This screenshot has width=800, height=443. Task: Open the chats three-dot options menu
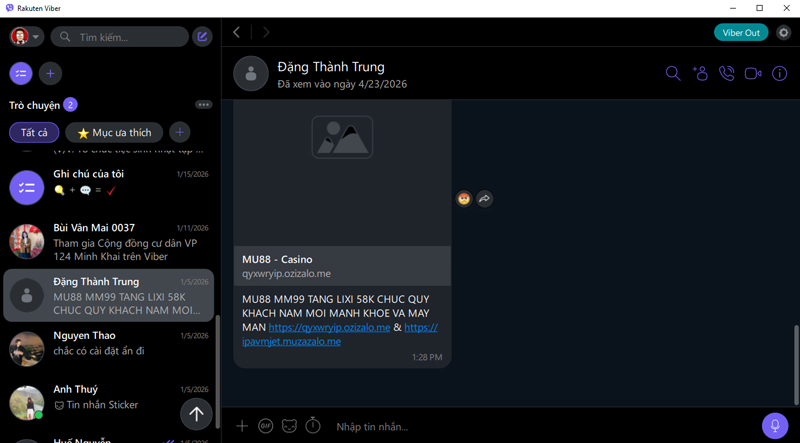[204, 105]
